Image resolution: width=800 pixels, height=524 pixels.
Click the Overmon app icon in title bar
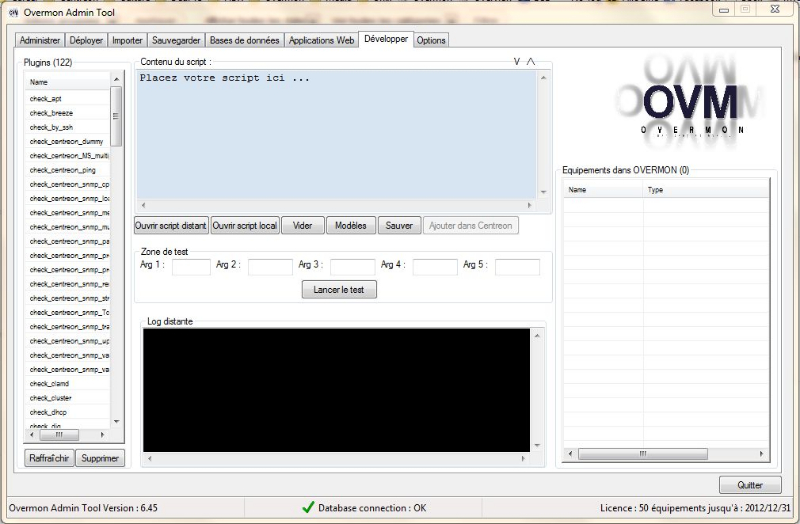click(13, 12)
